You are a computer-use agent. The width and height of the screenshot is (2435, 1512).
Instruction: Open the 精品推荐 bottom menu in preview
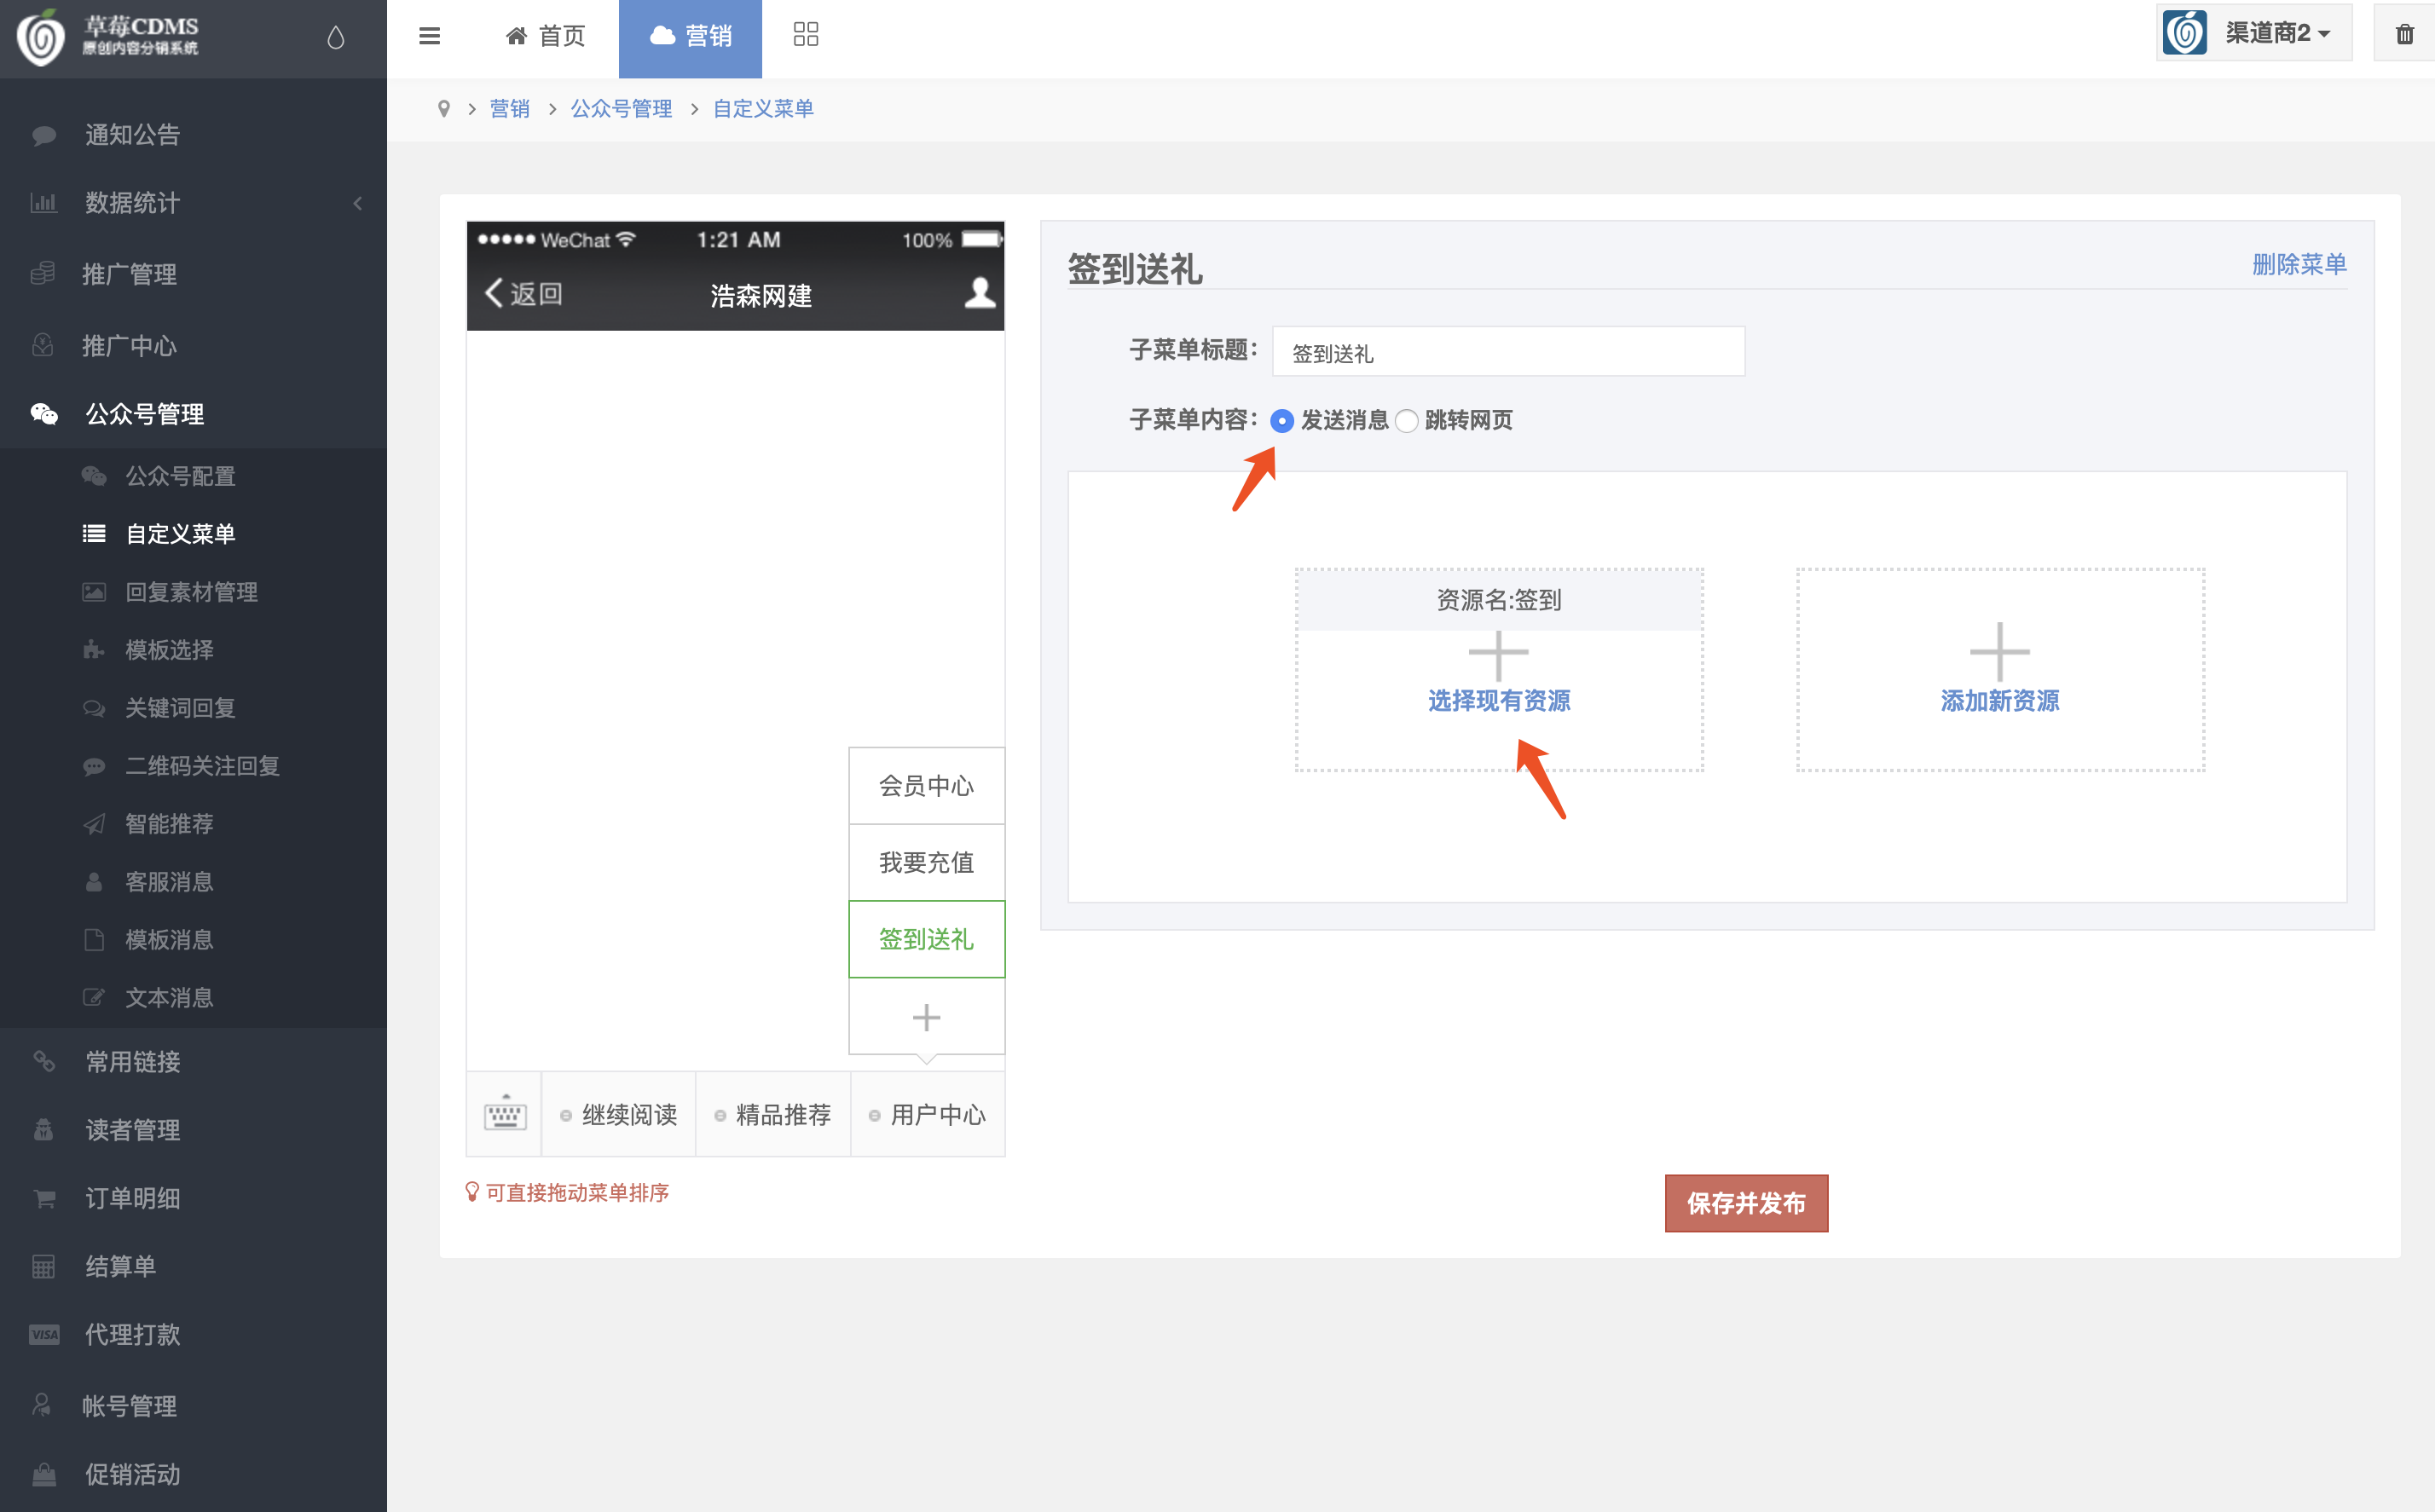coord(773,1114)
